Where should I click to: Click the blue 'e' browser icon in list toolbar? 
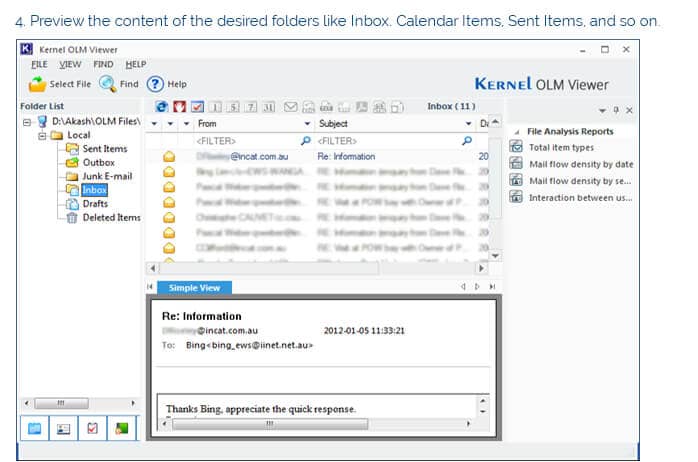(162, 106)
